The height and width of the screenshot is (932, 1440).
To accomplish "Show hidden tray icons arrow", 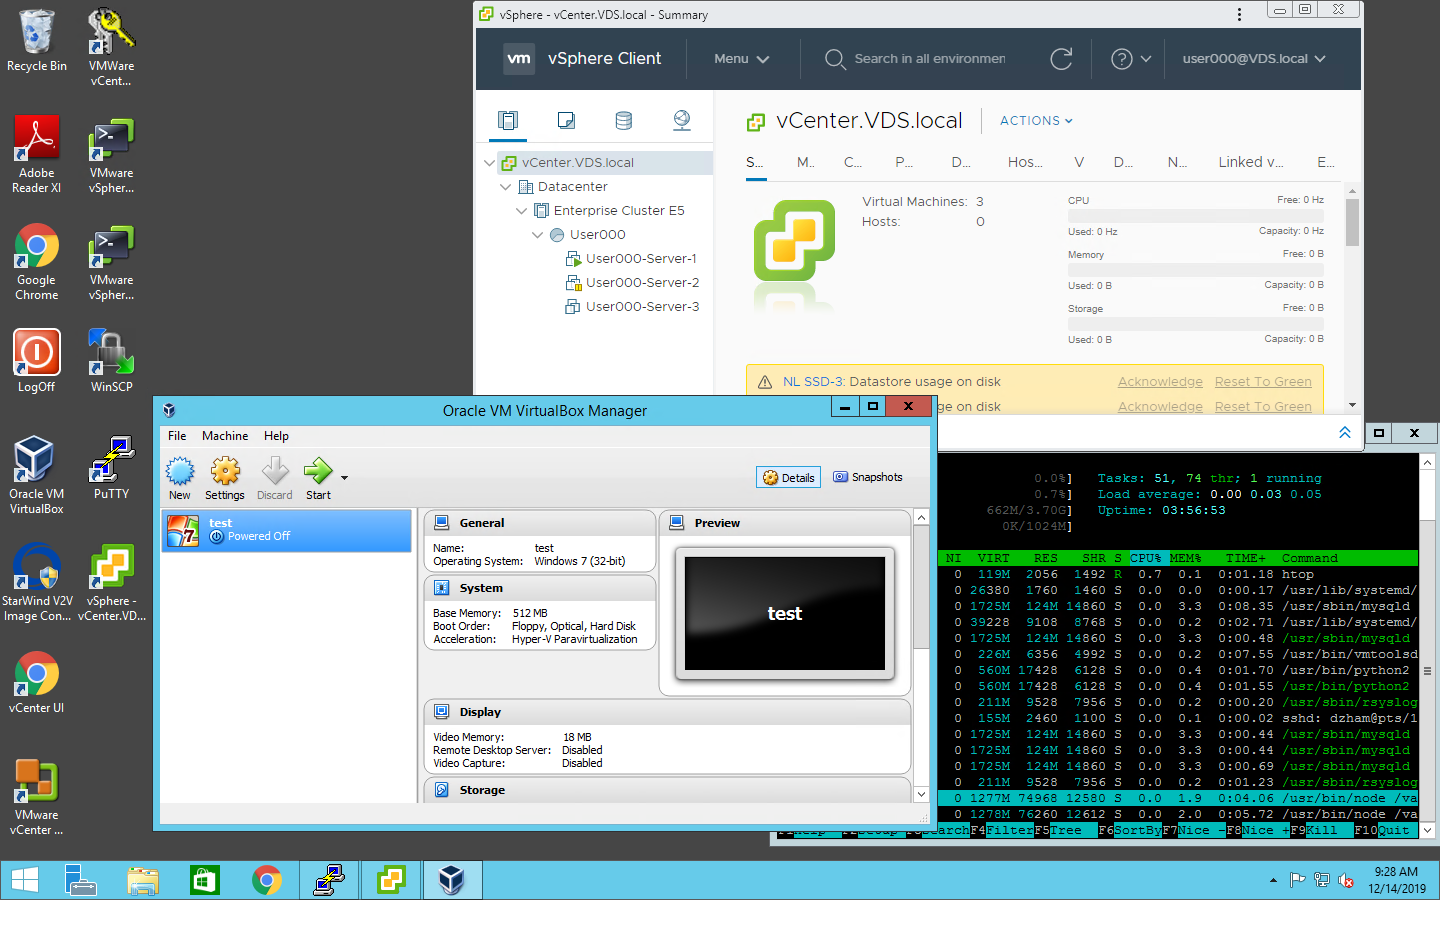I will (x=1273, y=881).
